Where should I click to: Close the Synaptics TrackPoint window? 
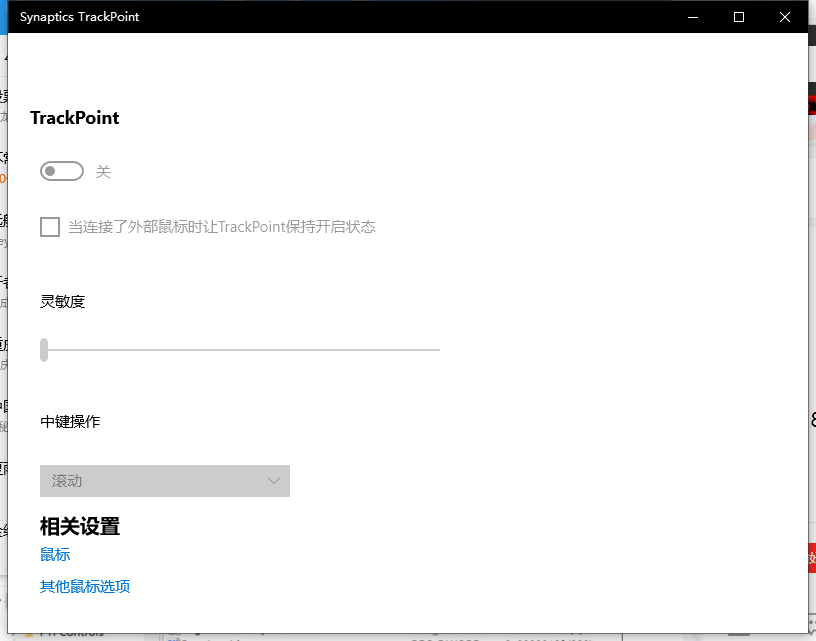click(x=785, y=17)
